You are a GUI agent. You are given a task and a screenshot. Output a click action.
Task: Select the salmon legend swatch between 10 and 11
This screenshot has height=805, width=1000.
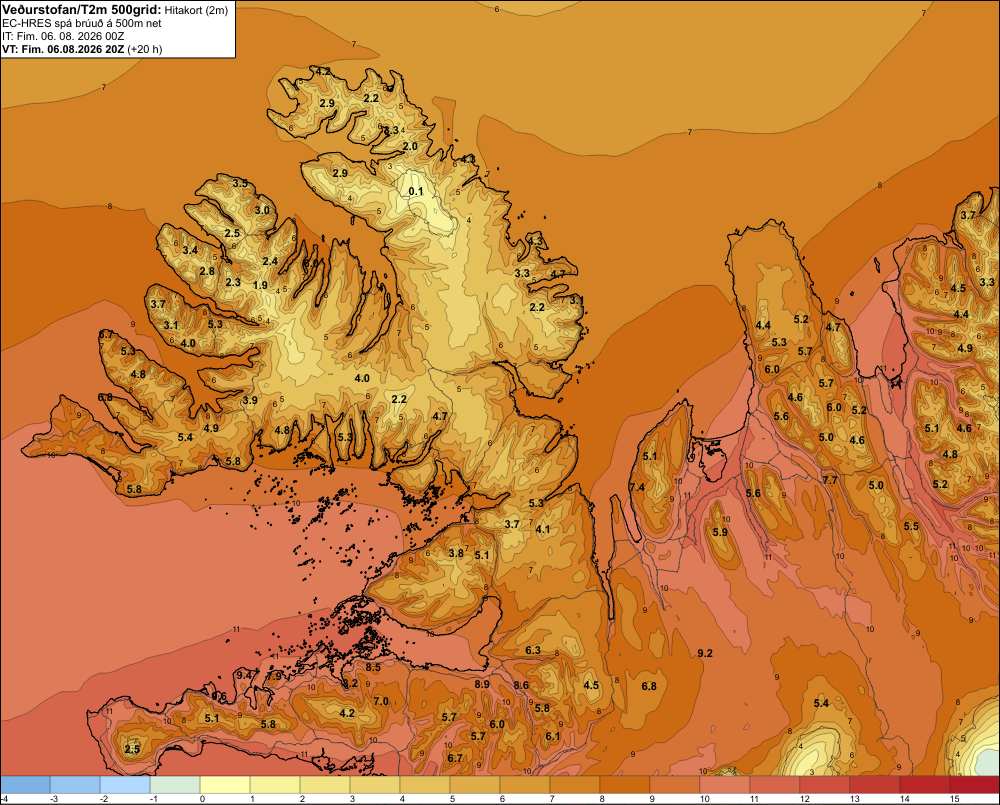tap(725, 785)
